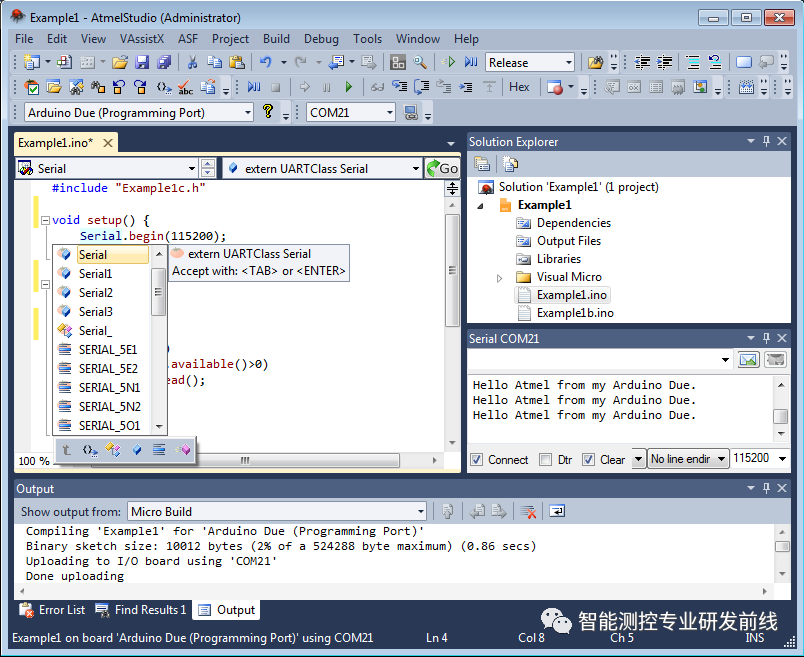Expand the Visual Micro folder
This screenshot has height=657, width=804.
tap(499, 278)
